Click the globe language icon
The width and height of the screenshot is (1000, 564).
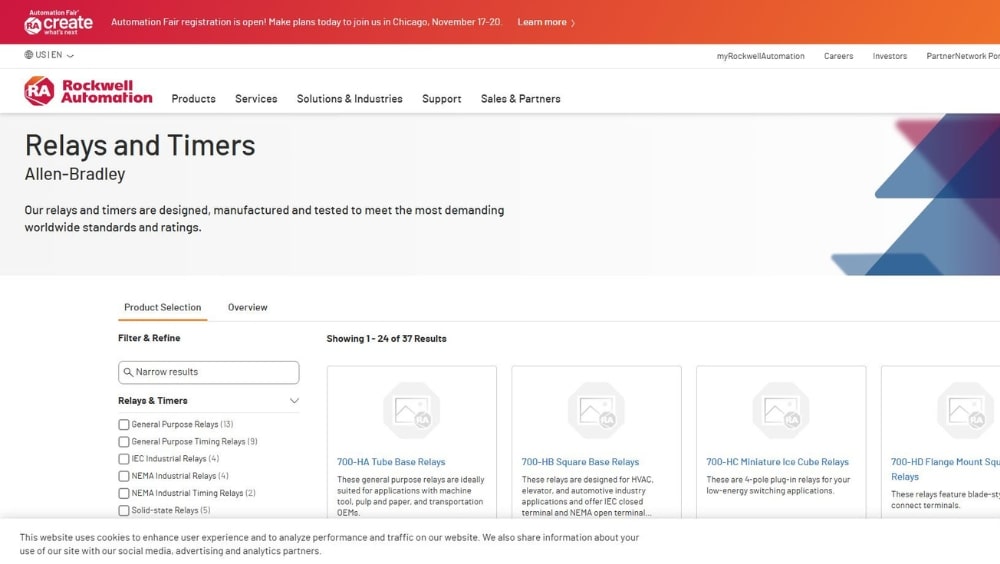point(29,55)
